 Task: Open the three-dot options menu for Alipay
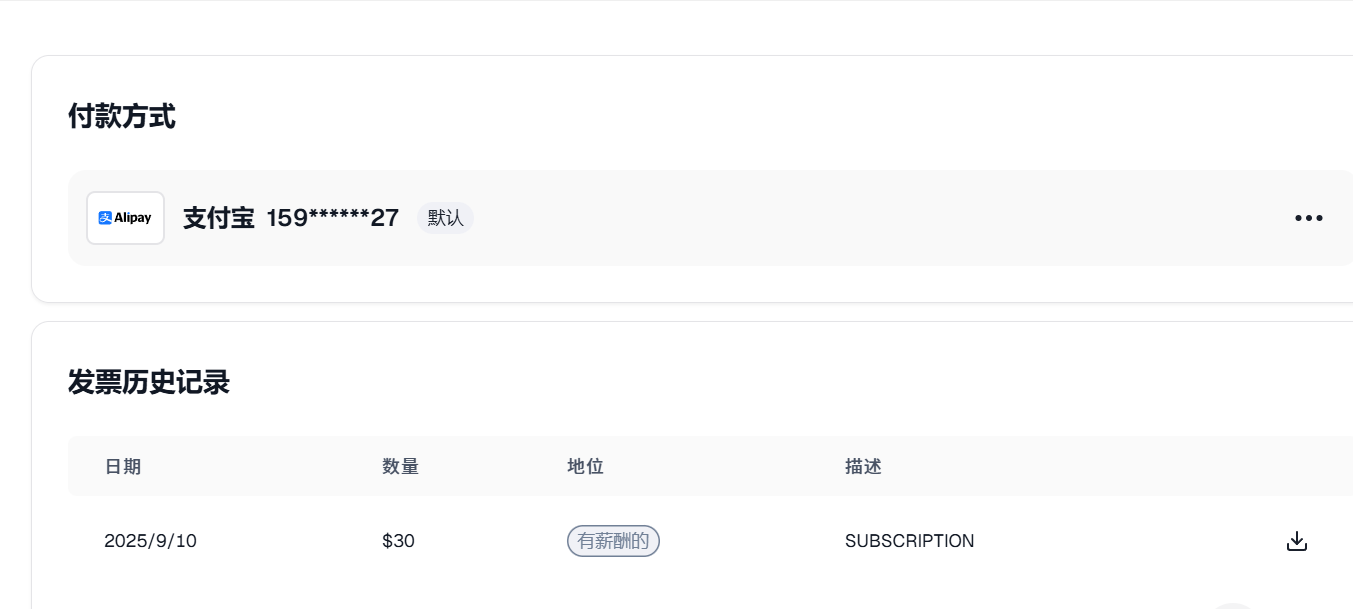pos(1308,218)
